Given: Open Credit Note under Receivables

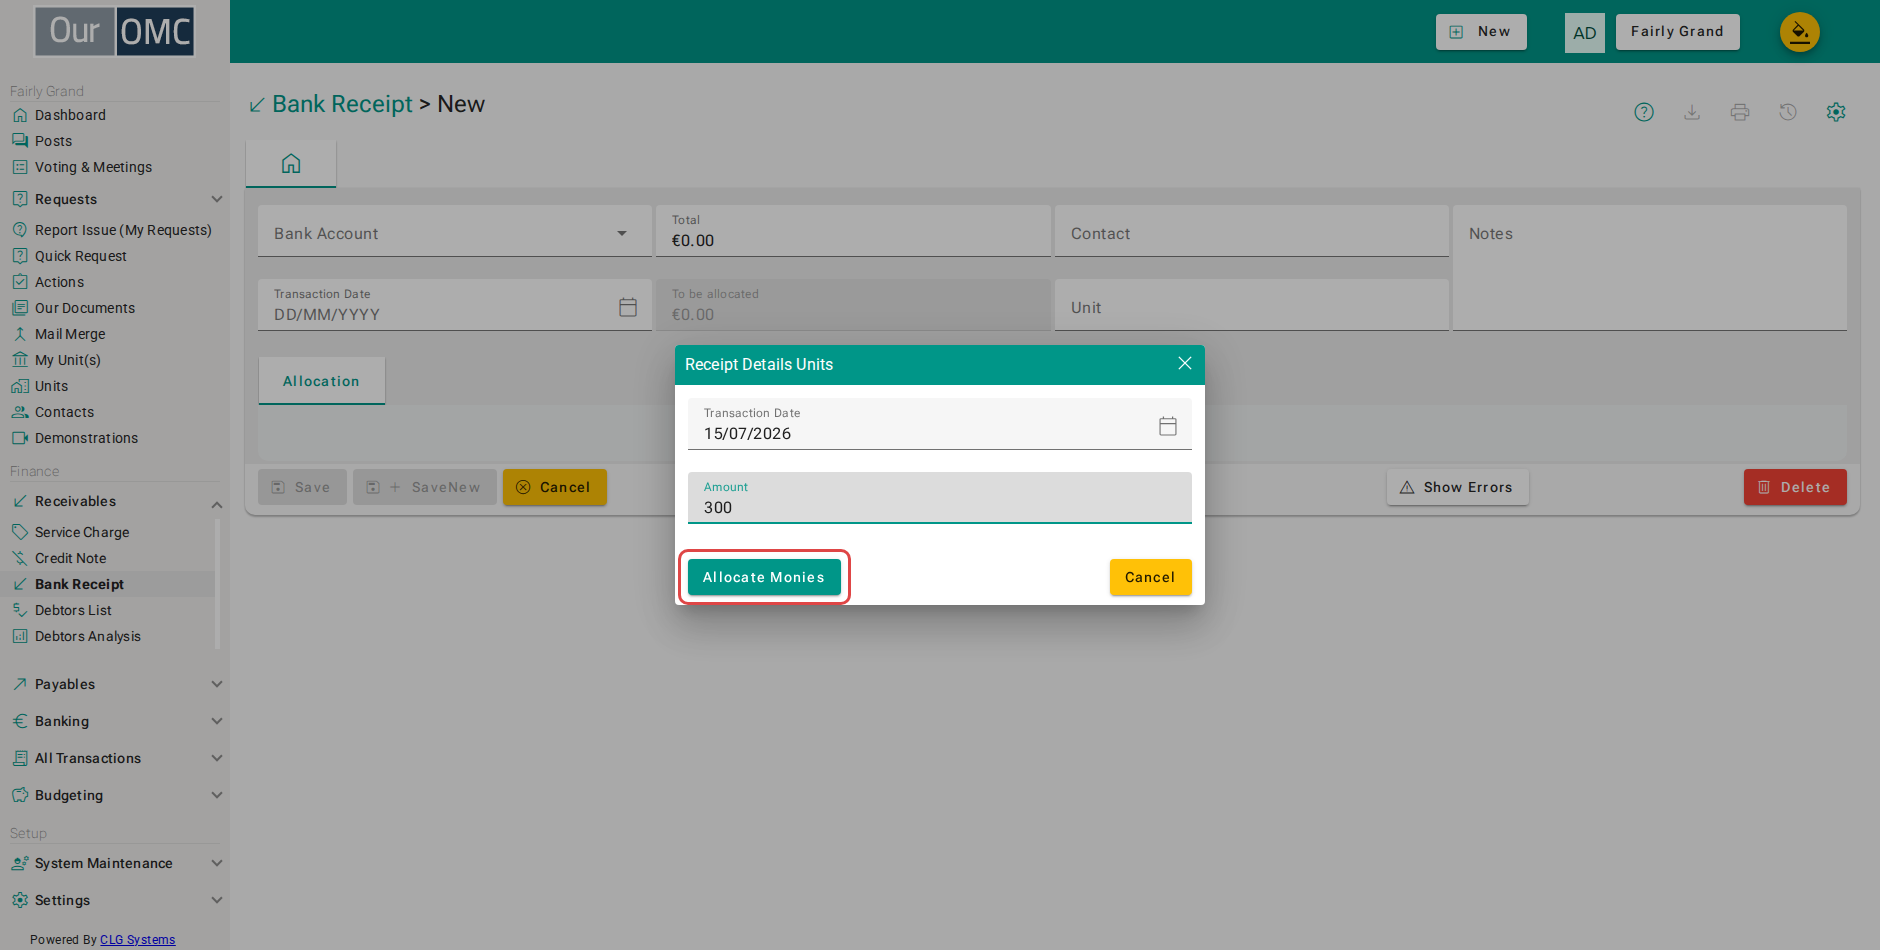Looking at the screenshot, I should pos(70,558).
